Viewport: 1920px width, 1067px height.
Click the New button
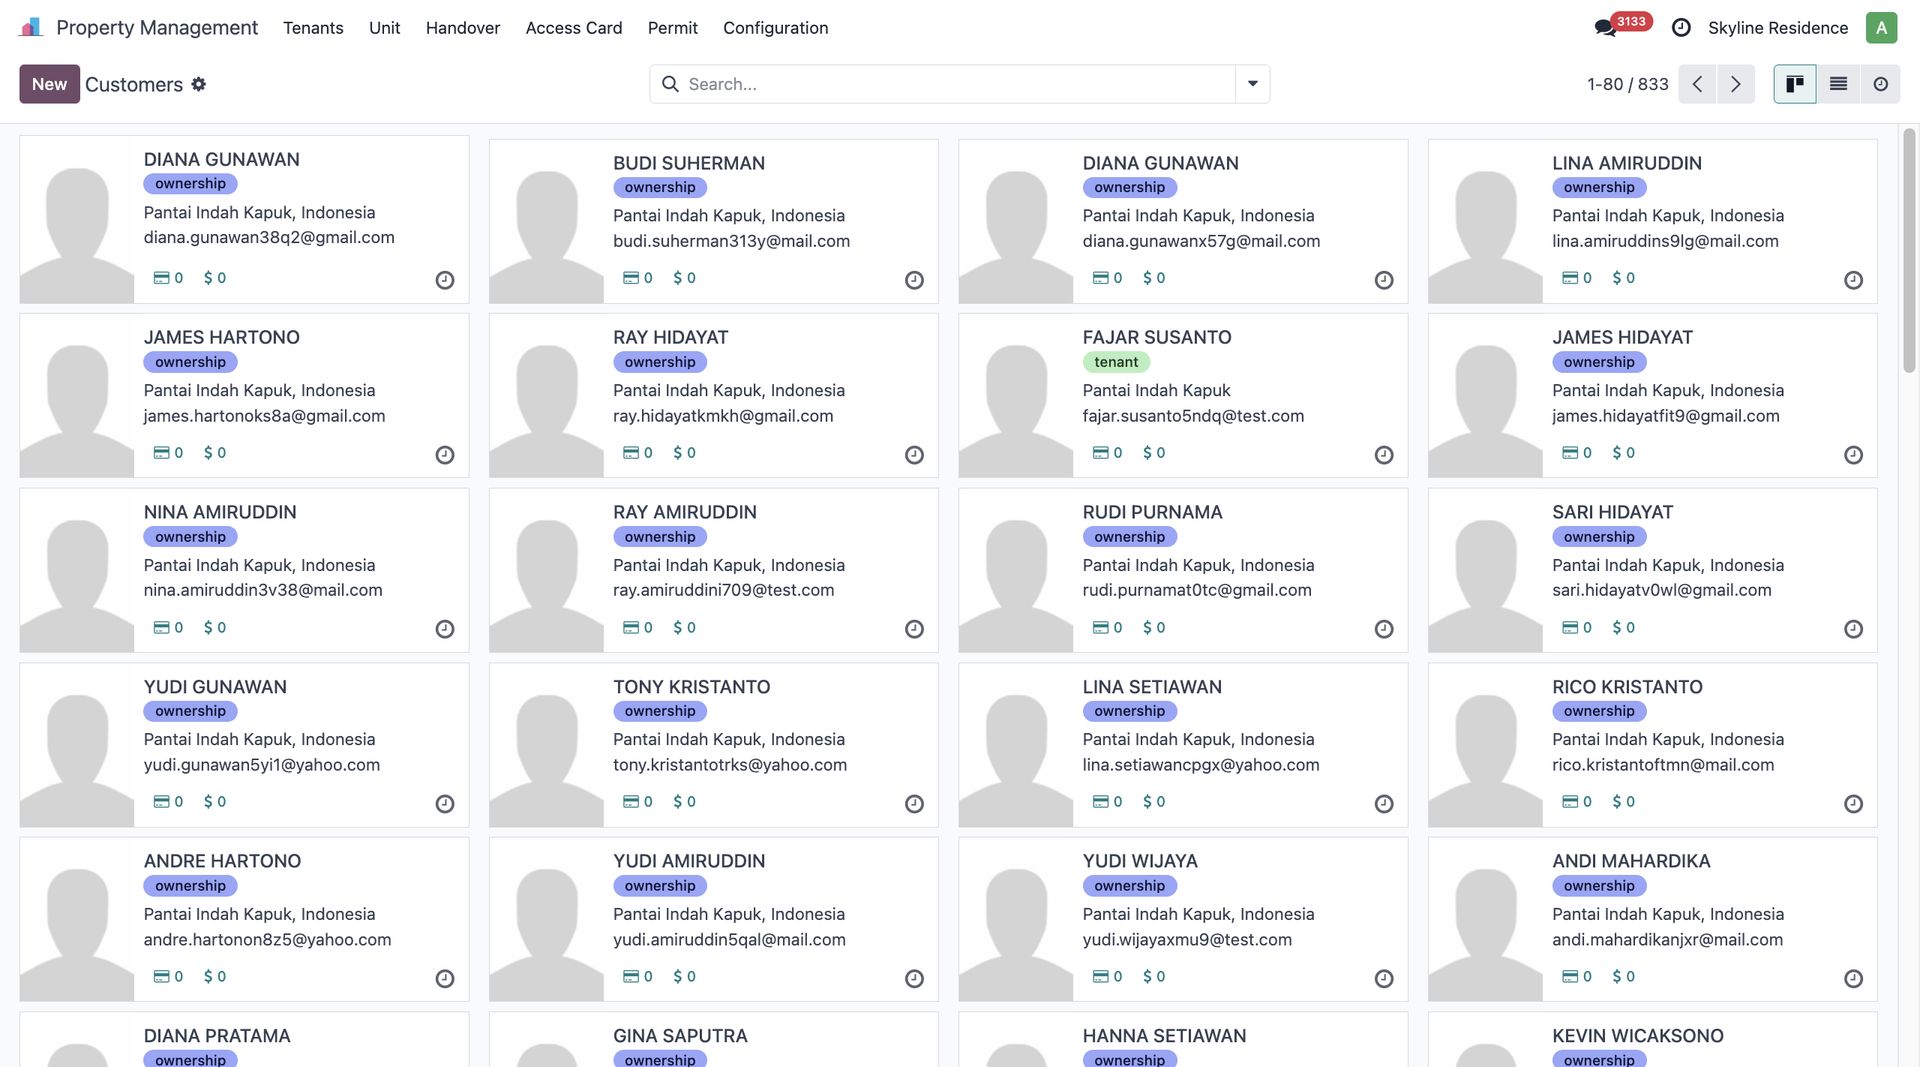[x=49, y=84]
